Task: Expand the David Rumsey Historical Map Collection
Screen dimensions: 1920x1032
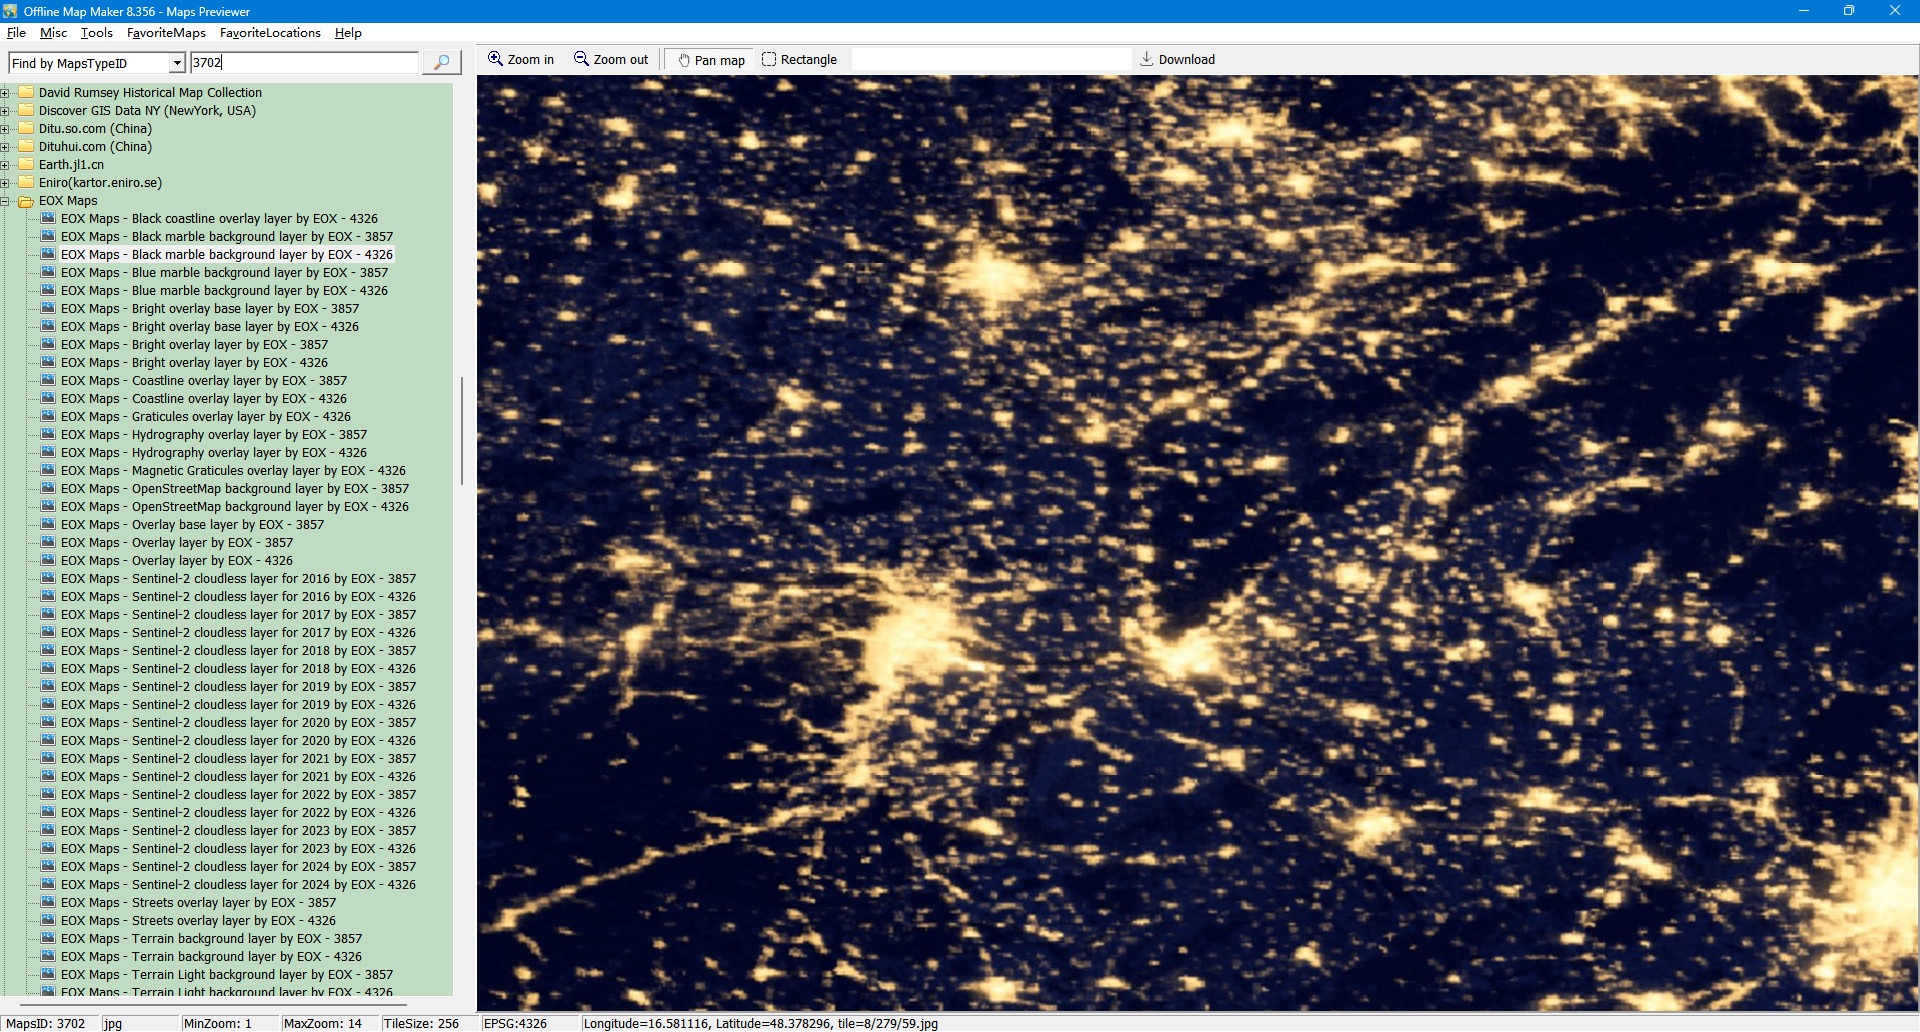Action: point(5,93)
